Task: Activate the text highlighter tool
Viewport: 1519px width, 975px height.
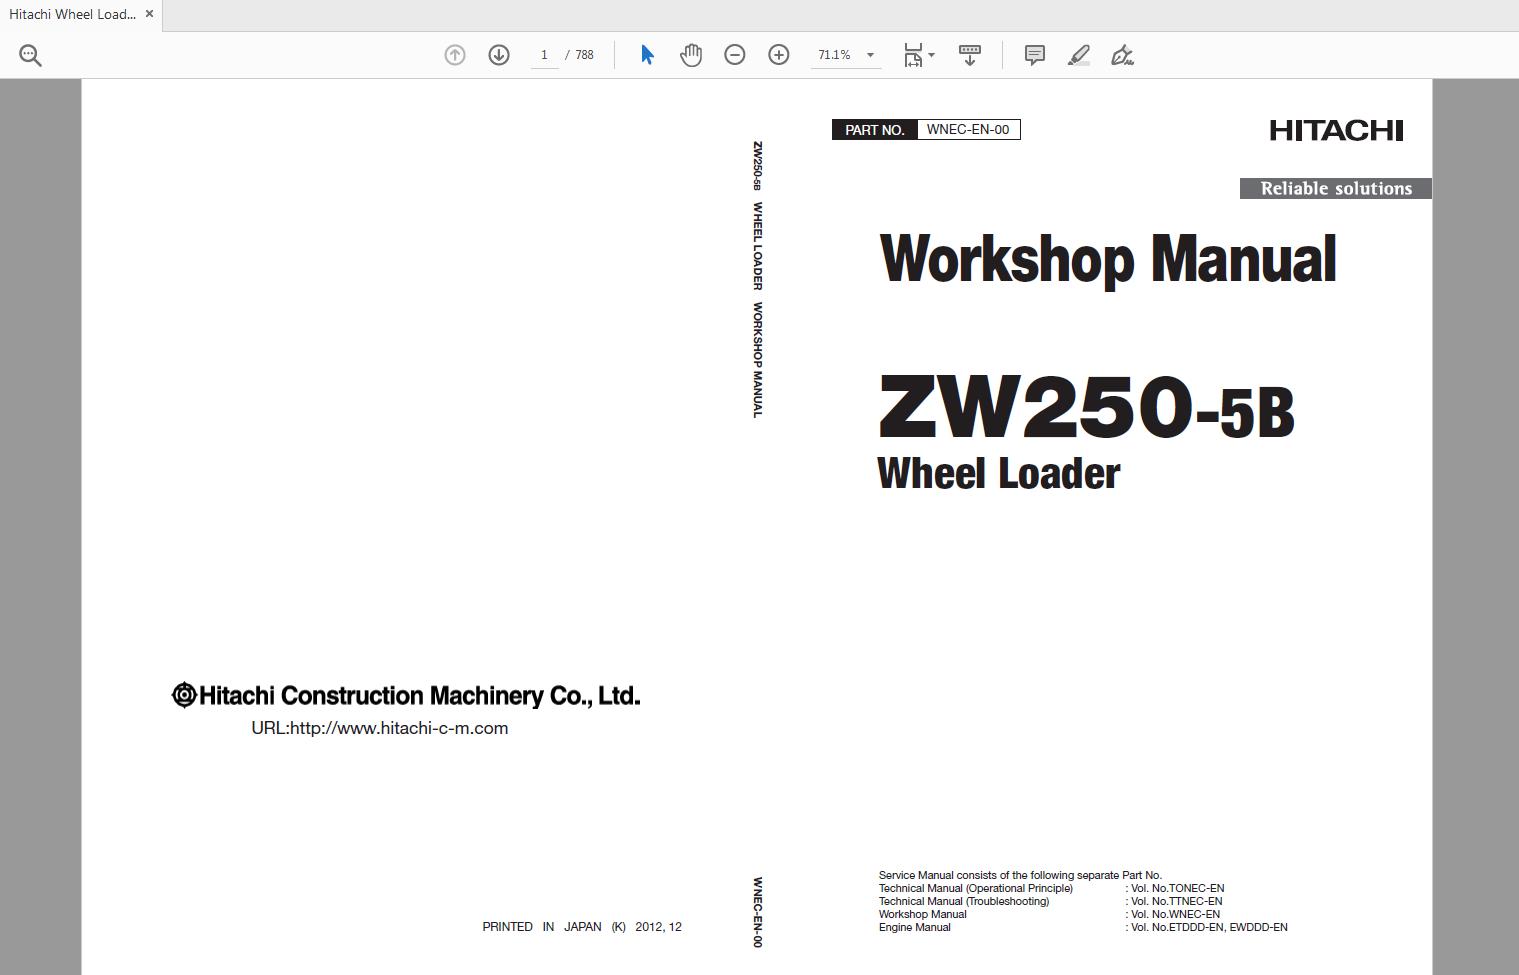Action: 1078,55
